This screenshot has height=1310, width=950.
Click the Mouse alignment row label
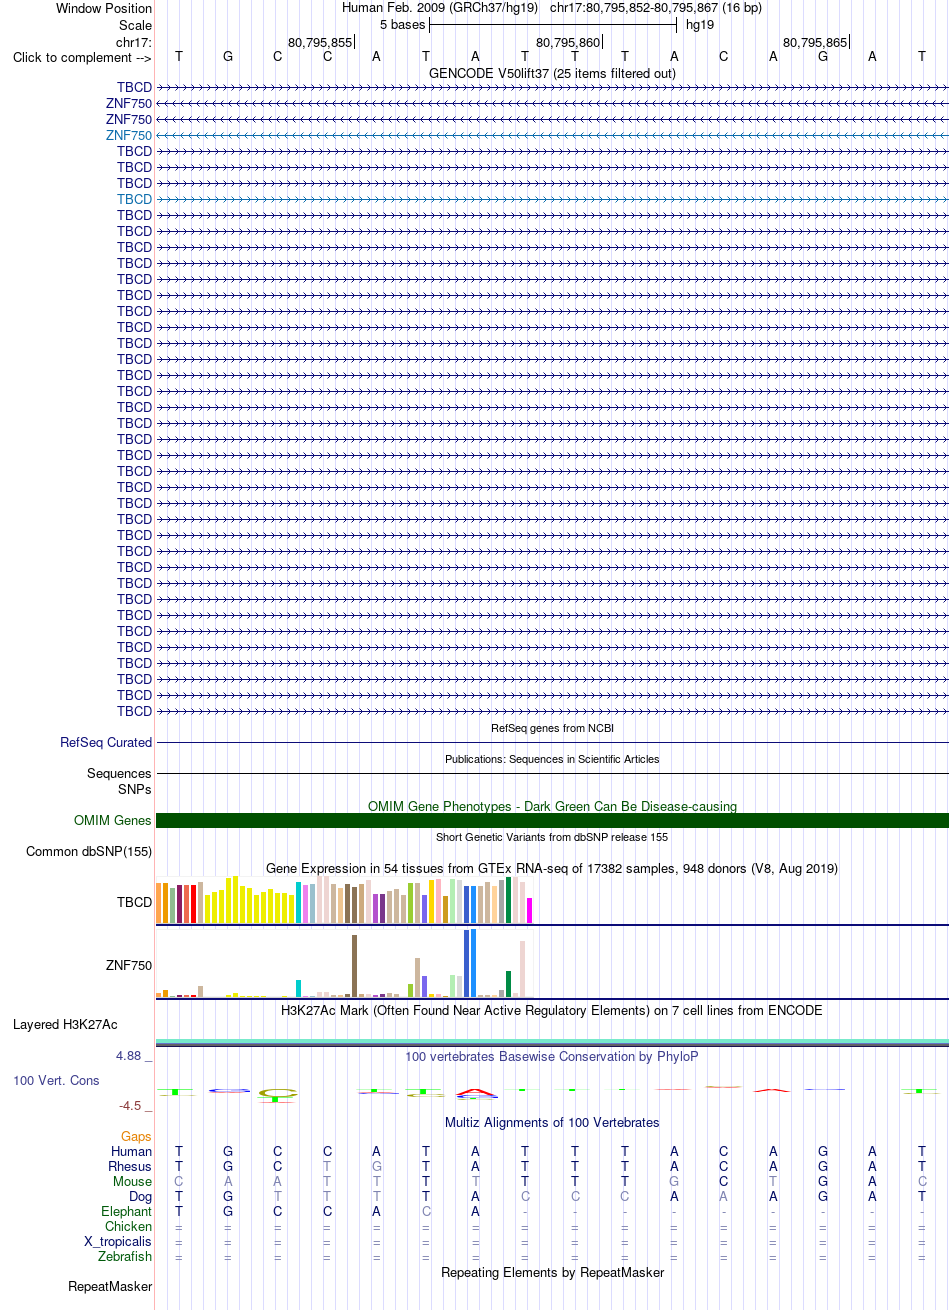tap(133, 1181)
